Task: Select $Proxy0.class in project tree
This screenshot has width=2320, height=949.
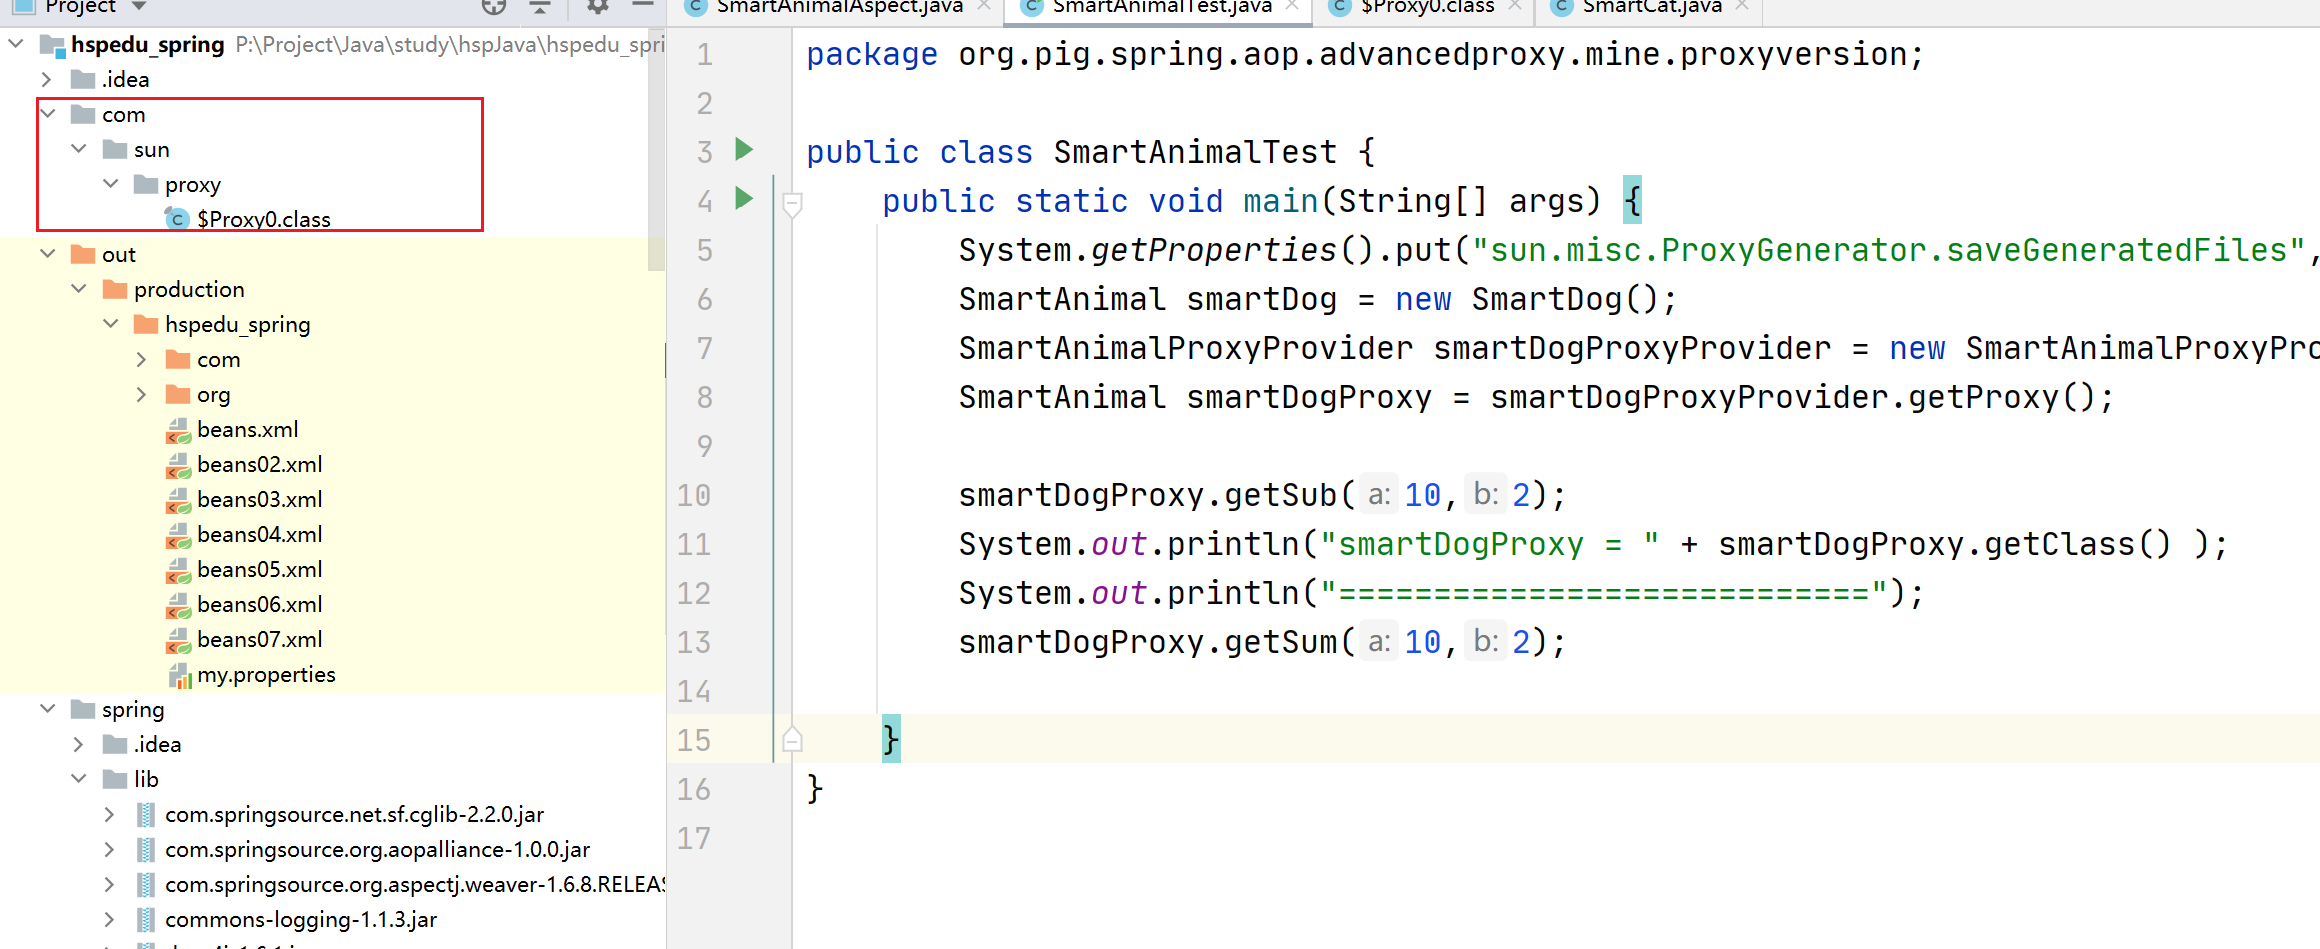Action: pyautogui.click(x=263, y=219)
